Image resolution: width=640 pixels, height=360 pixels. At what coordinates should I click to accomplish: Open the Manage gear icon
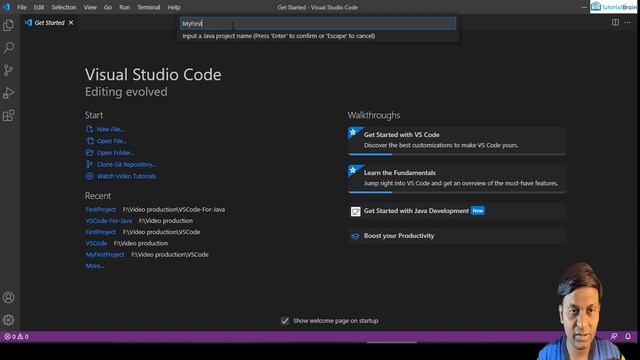(8, 320)
